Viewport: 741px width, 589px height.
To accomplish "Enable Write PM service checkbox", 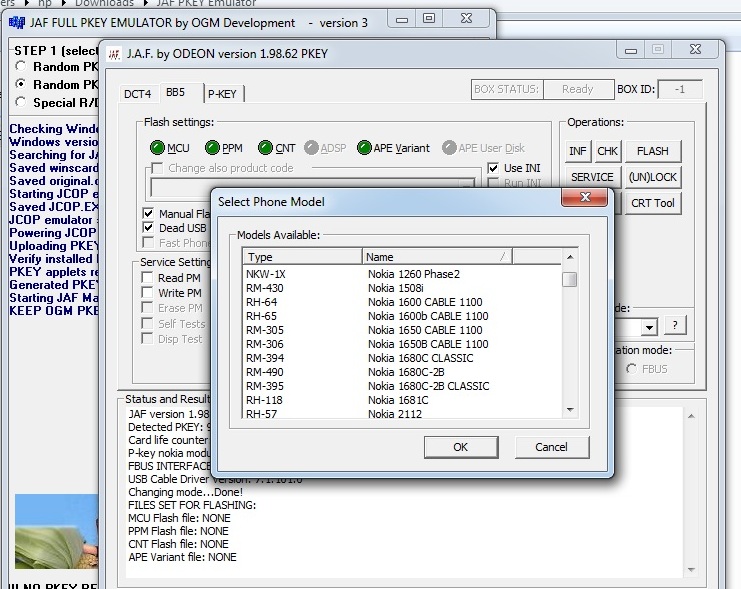I will click(x=147, y=293).
